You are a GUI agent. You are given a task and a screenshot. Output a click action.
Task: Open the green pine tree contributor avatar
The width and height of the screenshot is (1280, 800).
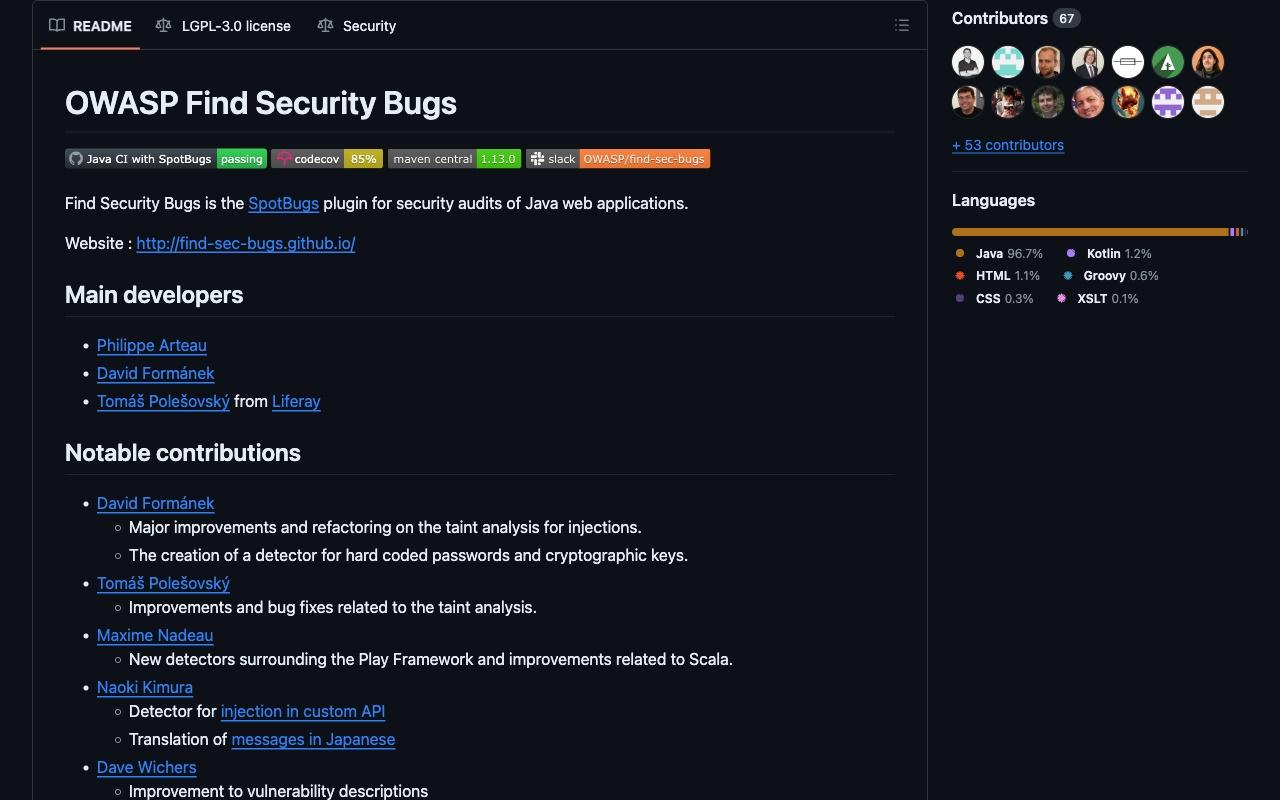click(1168, 62)
